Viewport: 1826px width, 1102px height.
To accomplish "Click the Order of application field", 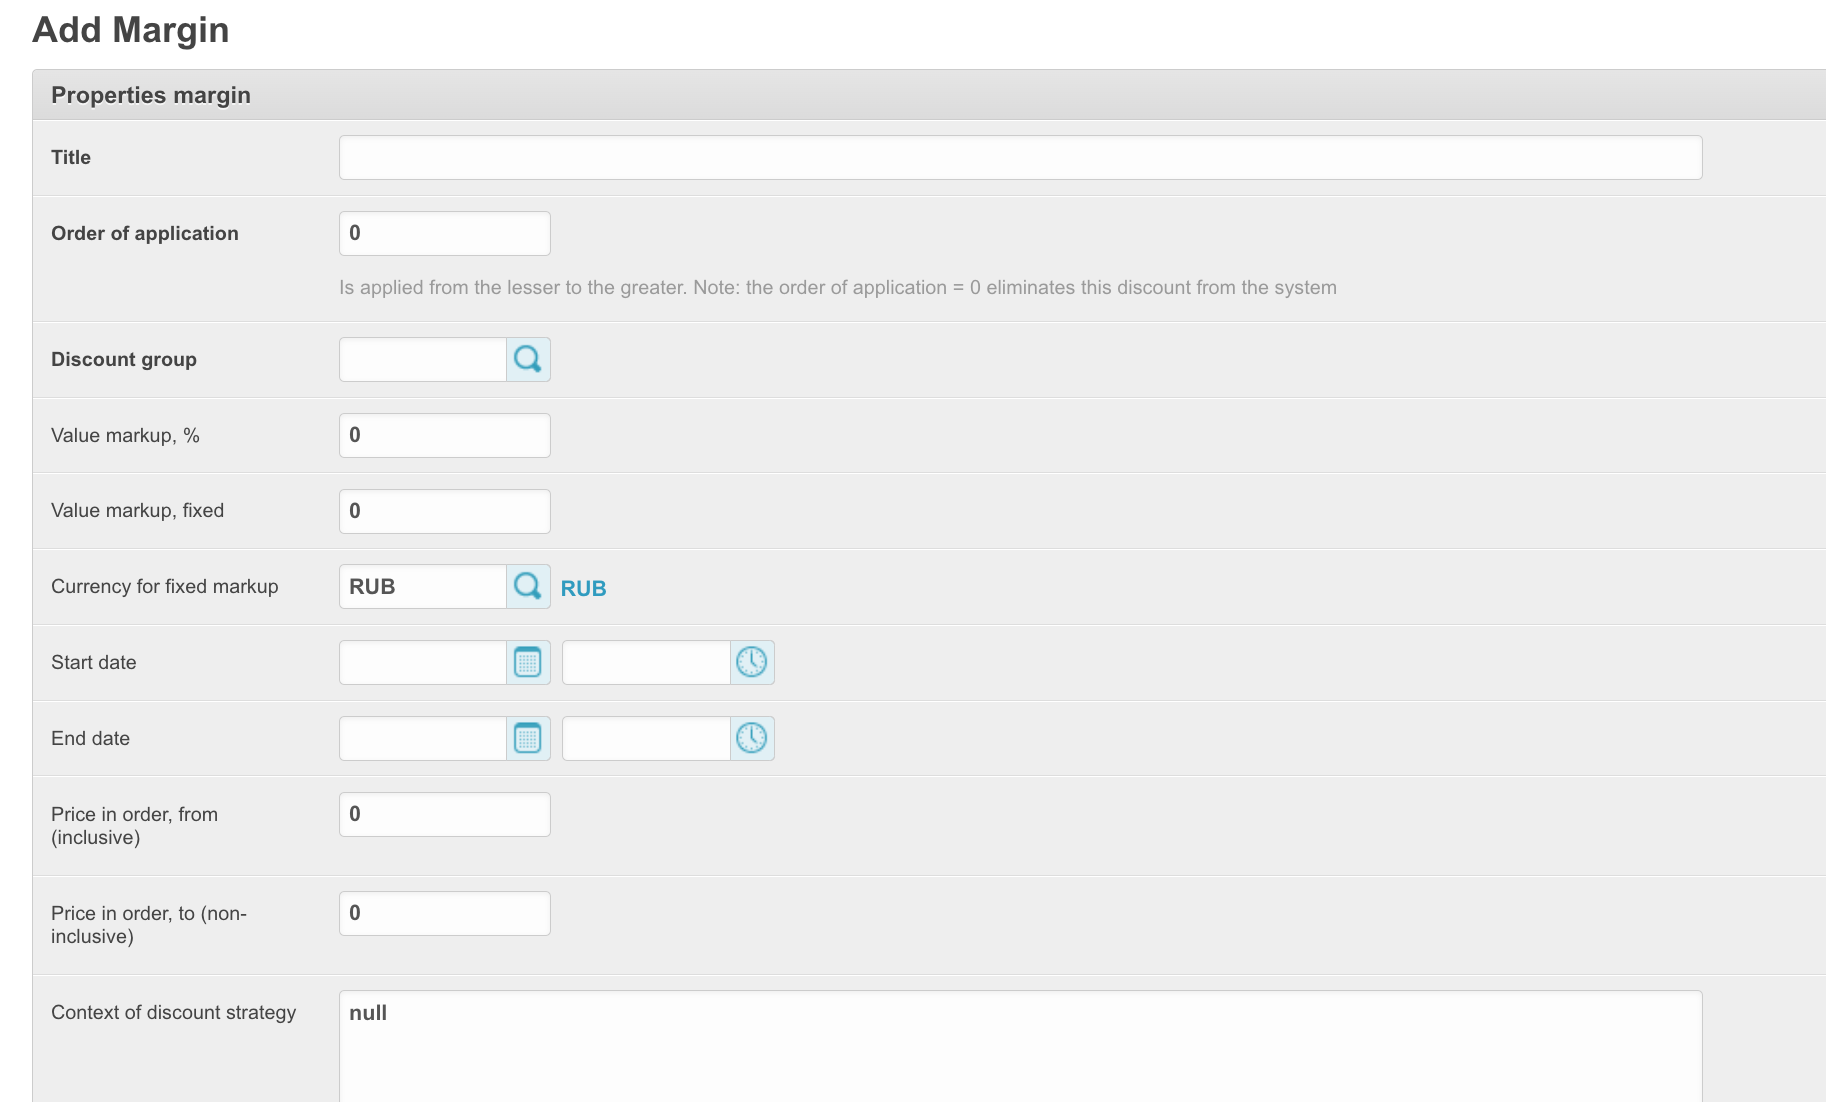I will point(444,233).
